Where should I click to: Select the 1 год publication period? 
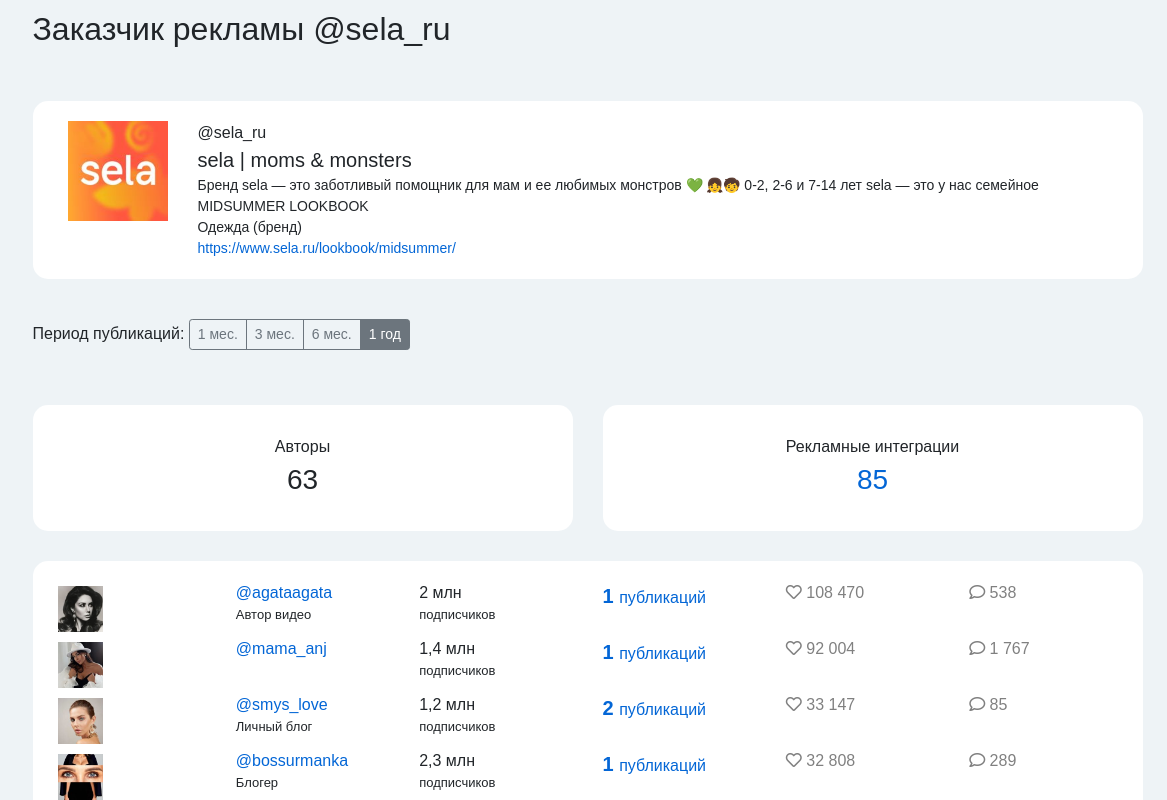point(385,334)
